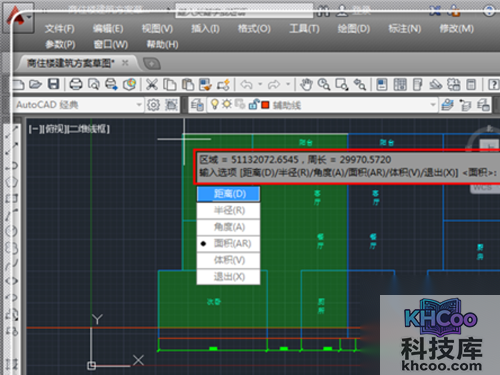Image resolution: width=500 pixels, height=375 pixels.
Task: Open the 标注(N) menu
Action: 405,29
